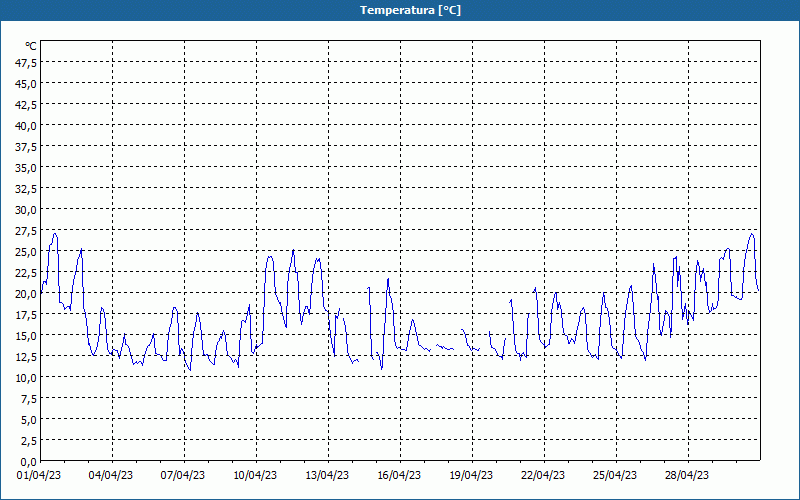Click the 27,5 y-axis label
This screenshot has height=500, width=800.
pyautogui.click(x=27, y=231)
